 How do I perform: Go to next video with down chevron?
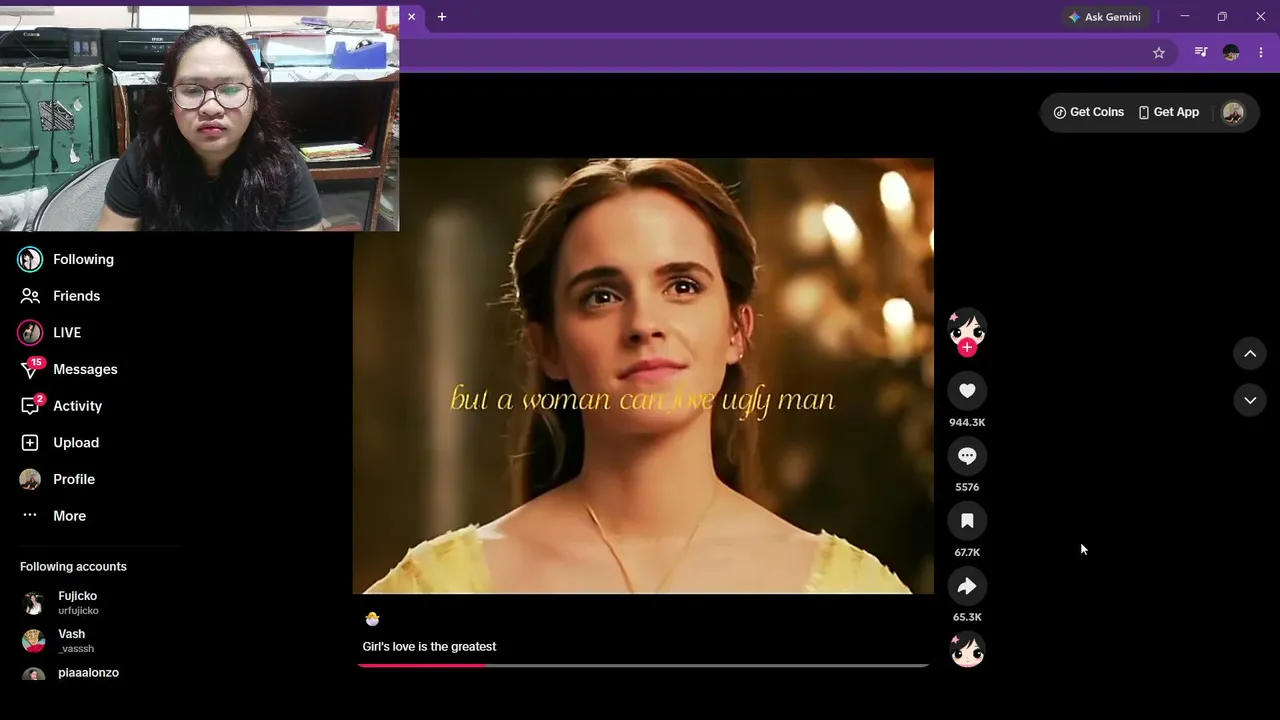[1250, 400]
